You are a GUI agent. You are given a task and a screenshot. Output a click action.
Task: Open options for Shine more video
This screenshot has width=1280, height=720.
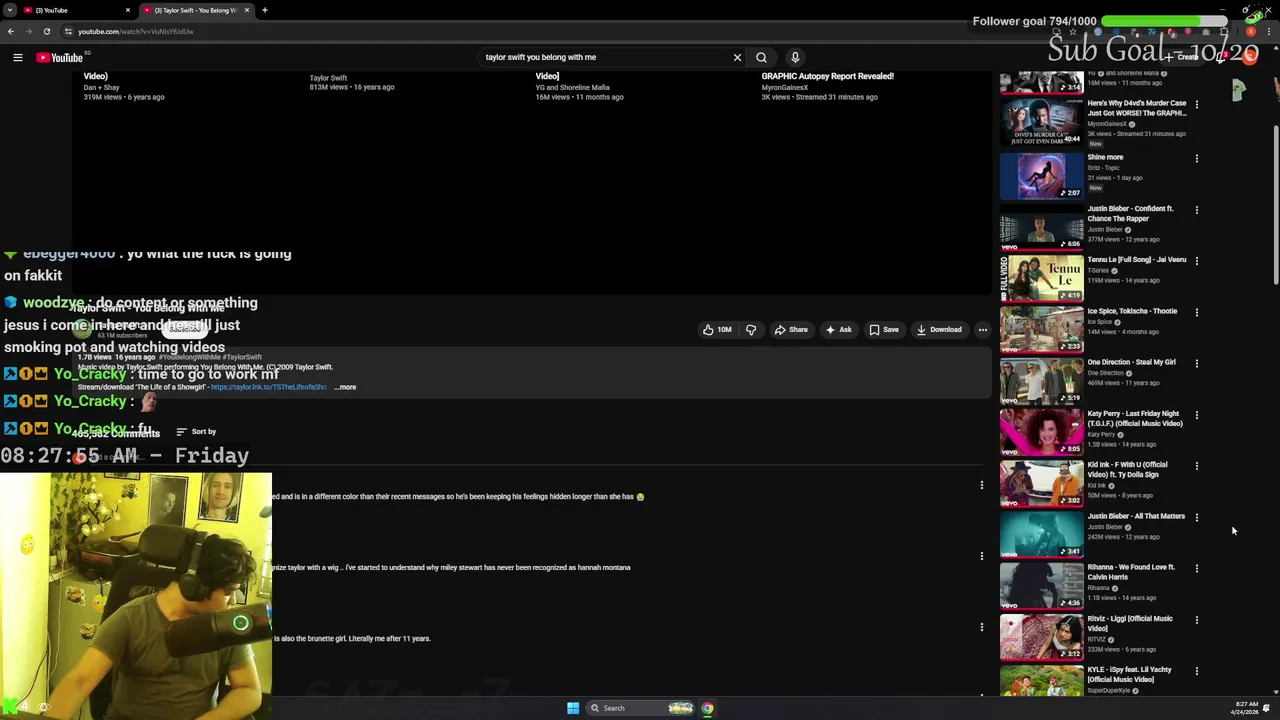[1196, 158]
